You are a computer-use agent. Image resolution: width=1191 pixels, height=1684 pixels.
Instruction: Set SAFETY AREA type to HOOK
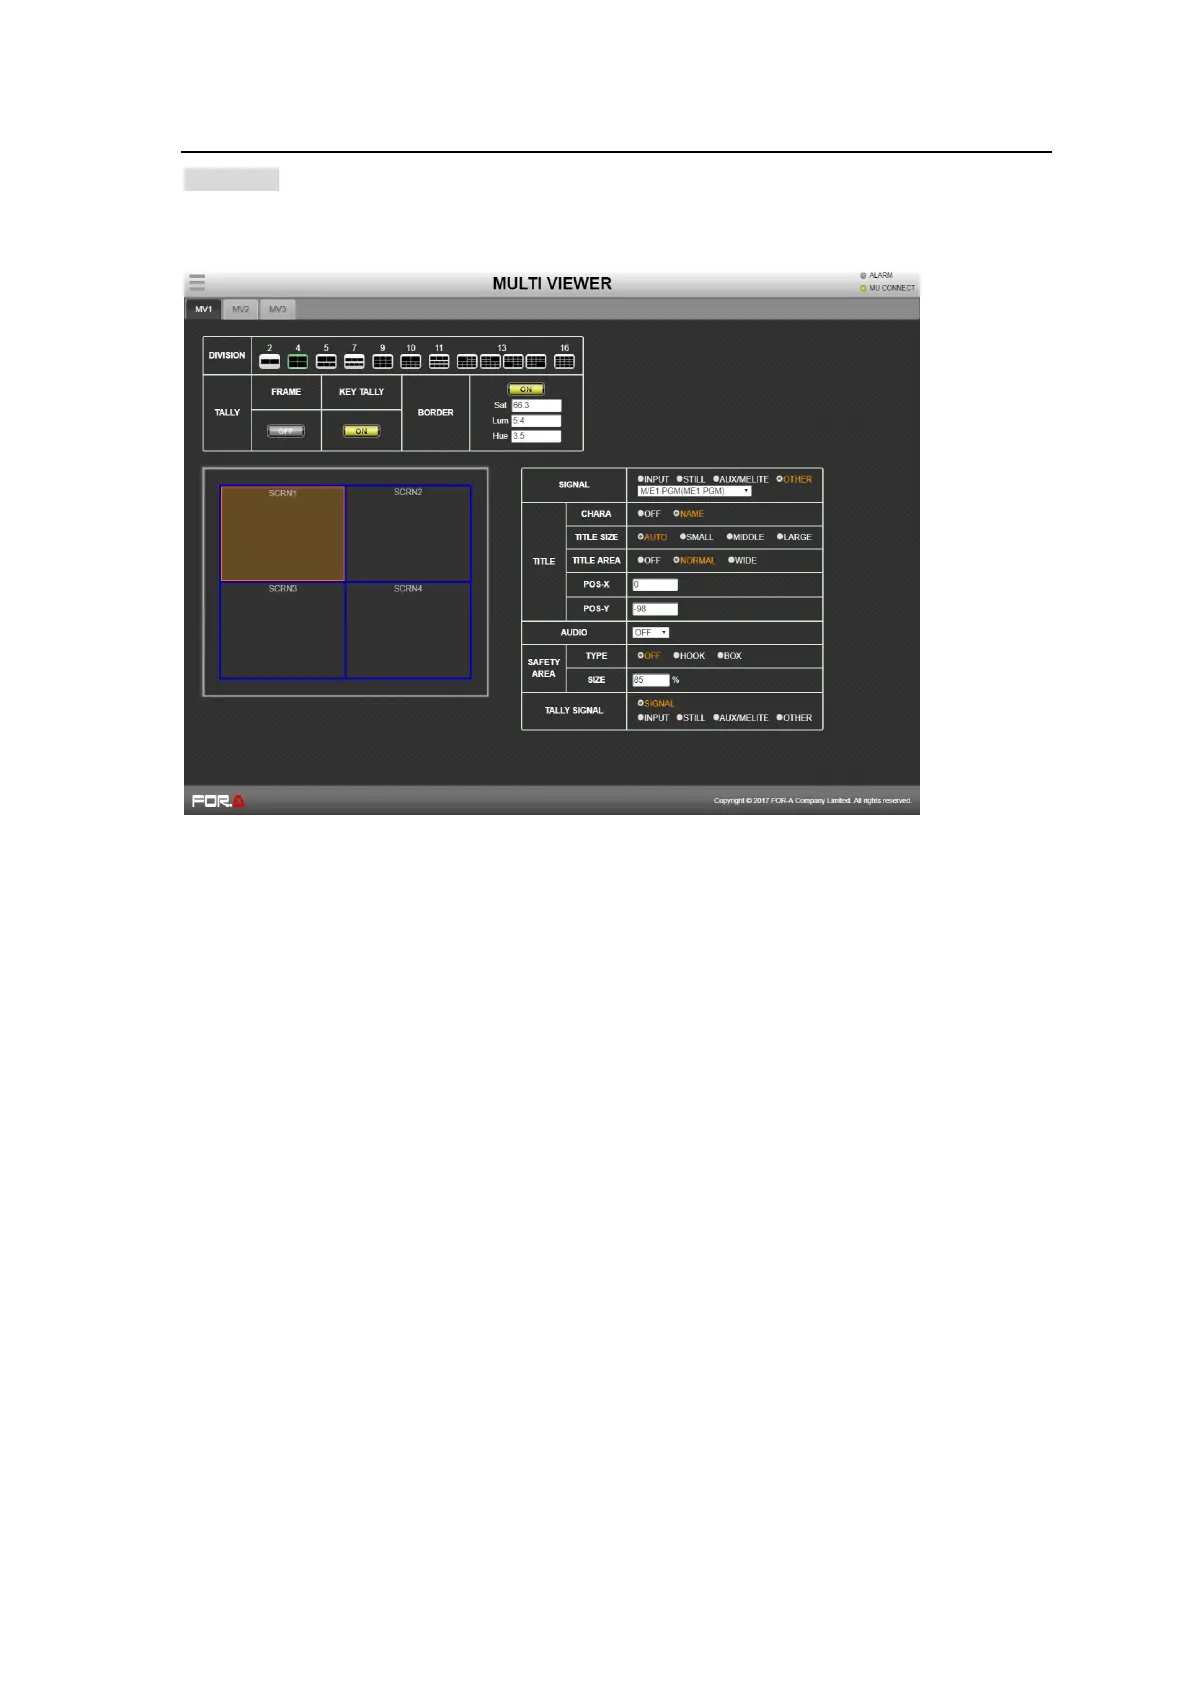pyautogui.click(x=690, y=656)
